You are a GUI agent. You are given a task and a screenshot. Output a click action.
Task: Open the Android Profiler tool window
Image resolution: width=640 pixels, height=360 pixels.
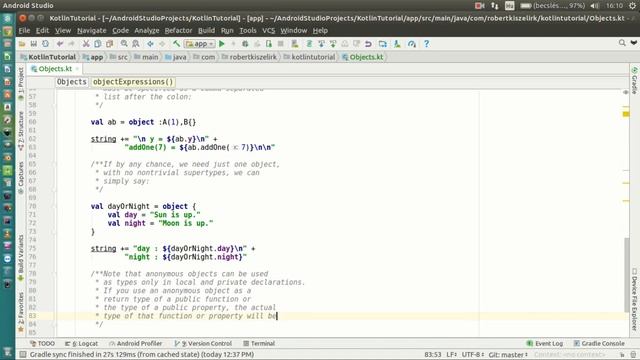click(x=136, y=344)
